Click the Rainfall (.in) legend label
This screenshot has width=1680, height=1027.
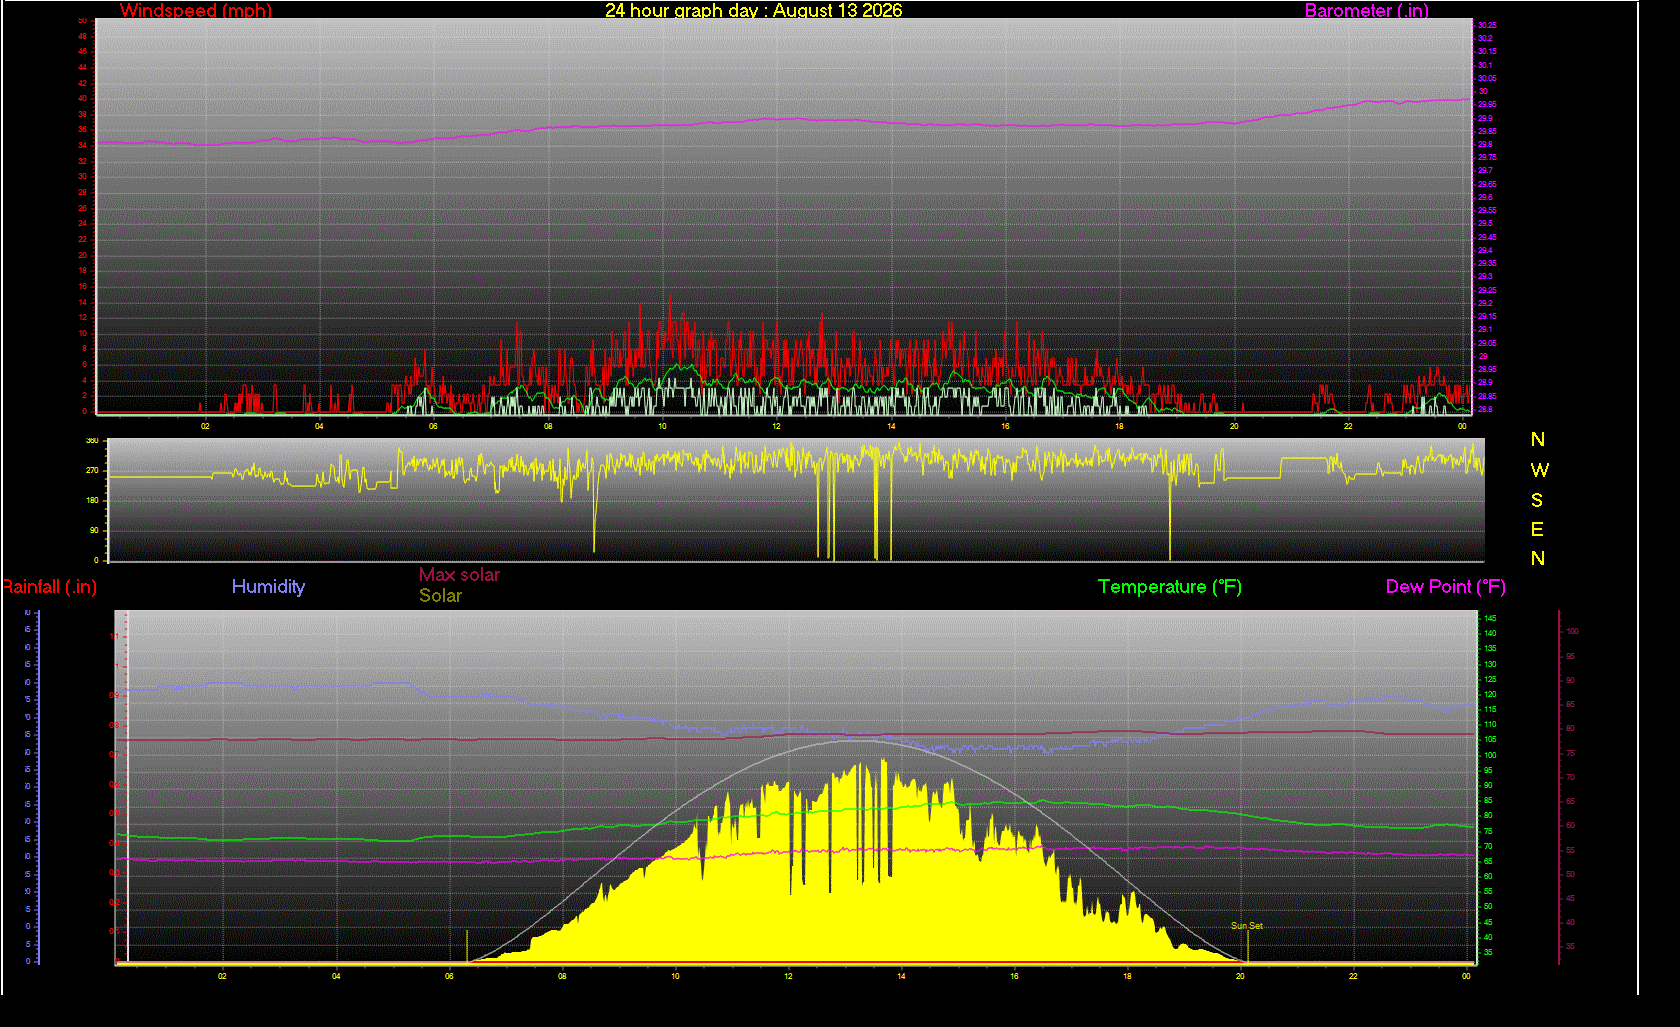49,587
